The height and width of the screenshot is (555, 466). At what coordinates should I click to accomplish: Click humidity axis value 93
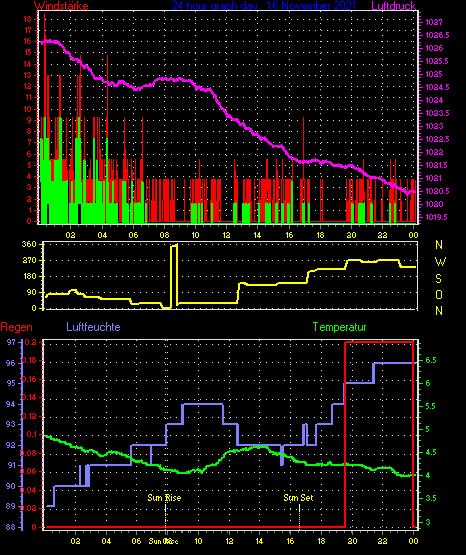[11, 424]
